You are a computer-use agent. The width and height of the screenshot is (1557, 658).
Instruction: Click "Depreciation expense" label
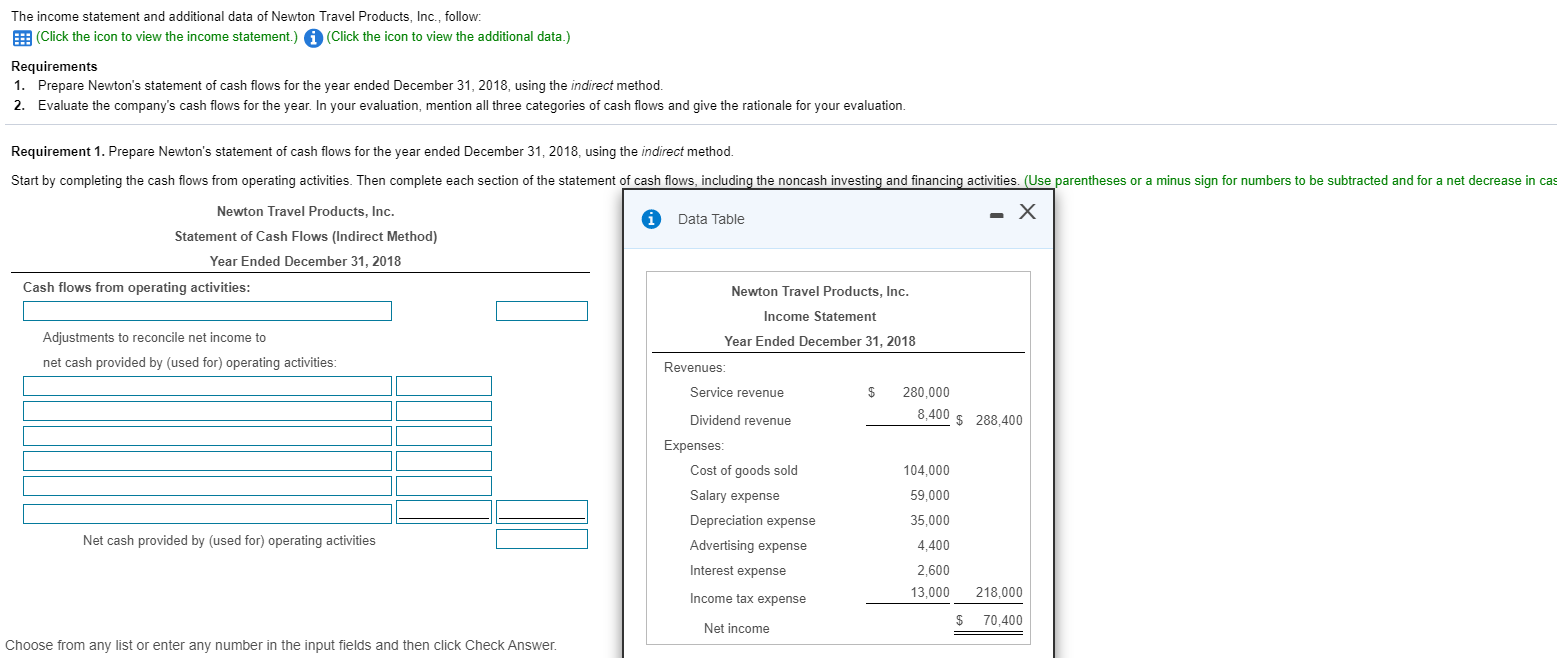click(753, 521)
